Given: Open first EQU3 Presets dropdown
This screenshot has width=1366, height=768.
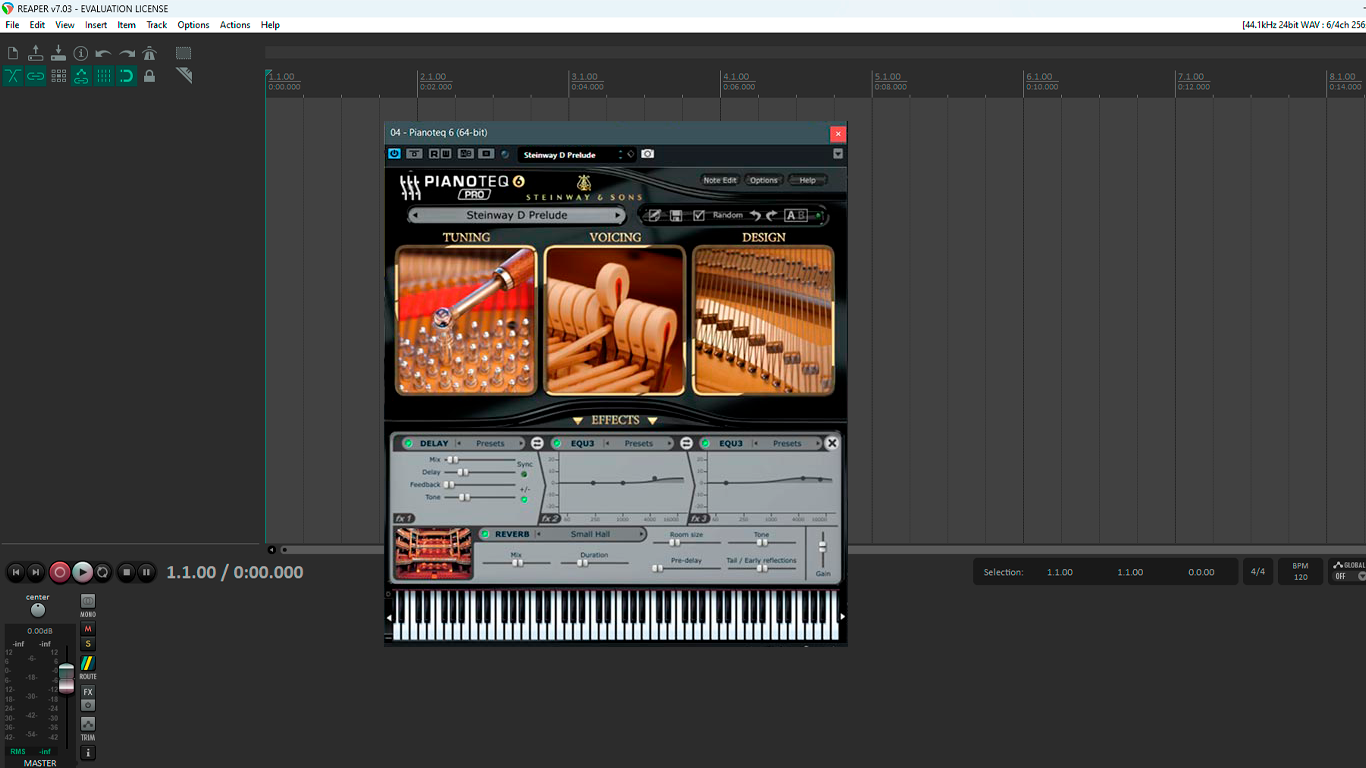Looking at the screenshot, I should (638, 443).
